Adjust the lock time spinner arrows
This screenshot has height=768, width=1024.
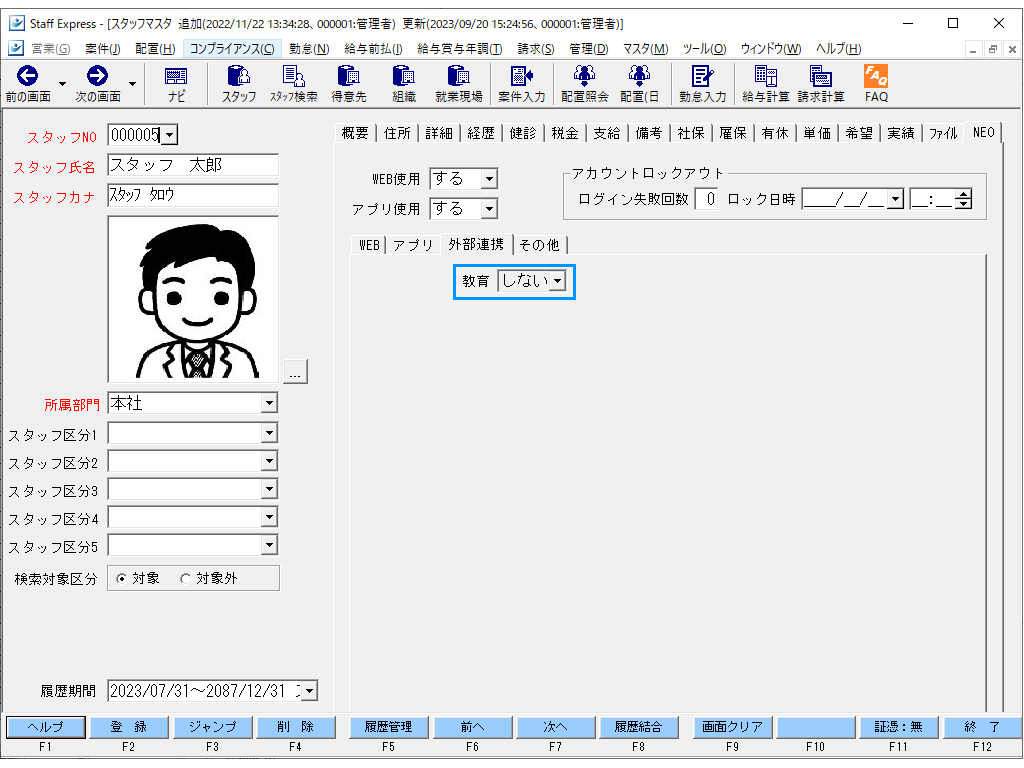pyautogui.click(x=964, y=199)
